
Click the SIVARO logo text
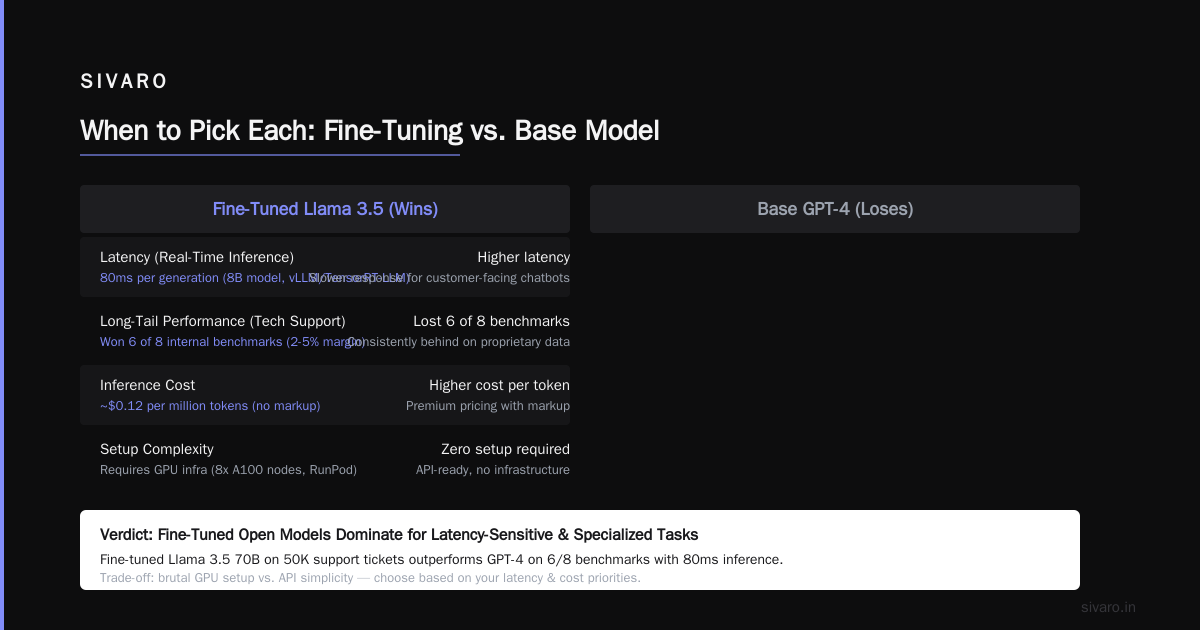pyautogui.click(x=124, y=82)
